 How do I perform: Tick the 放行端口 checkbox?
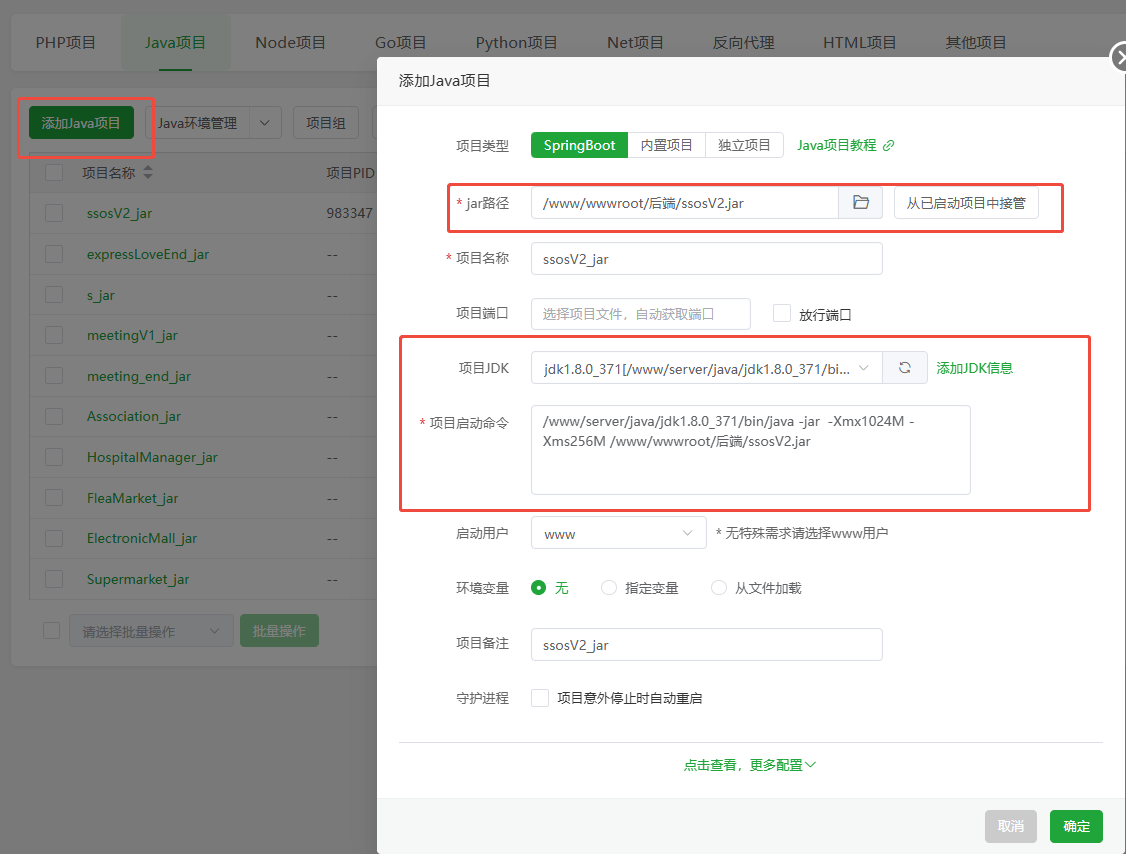click(x=781, y=313)
